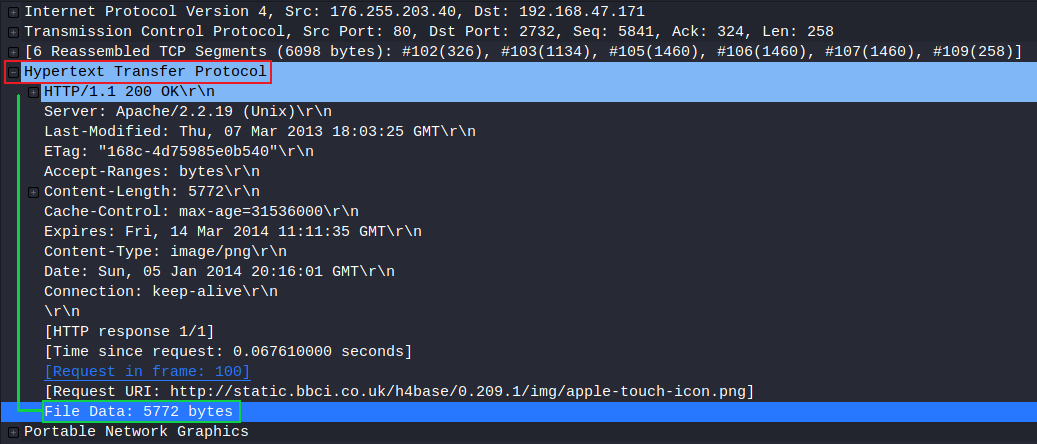Expand the Internet Protocol Version 4 section
Image resolution: width=1037 pixels, height=444 pixels.
13,12
